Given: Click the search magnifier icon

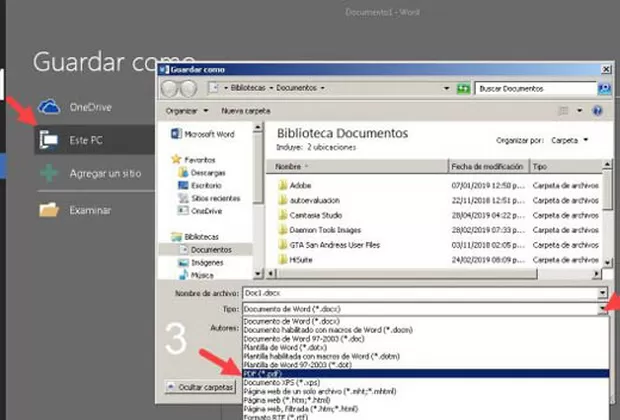Looking at the screenshot, I should click(604, 88).
